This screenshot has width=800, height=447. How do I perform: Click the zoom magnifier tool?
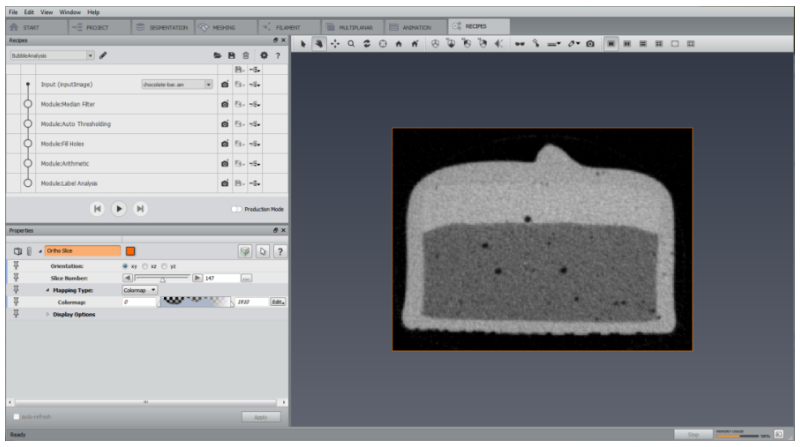pos(351,44)
